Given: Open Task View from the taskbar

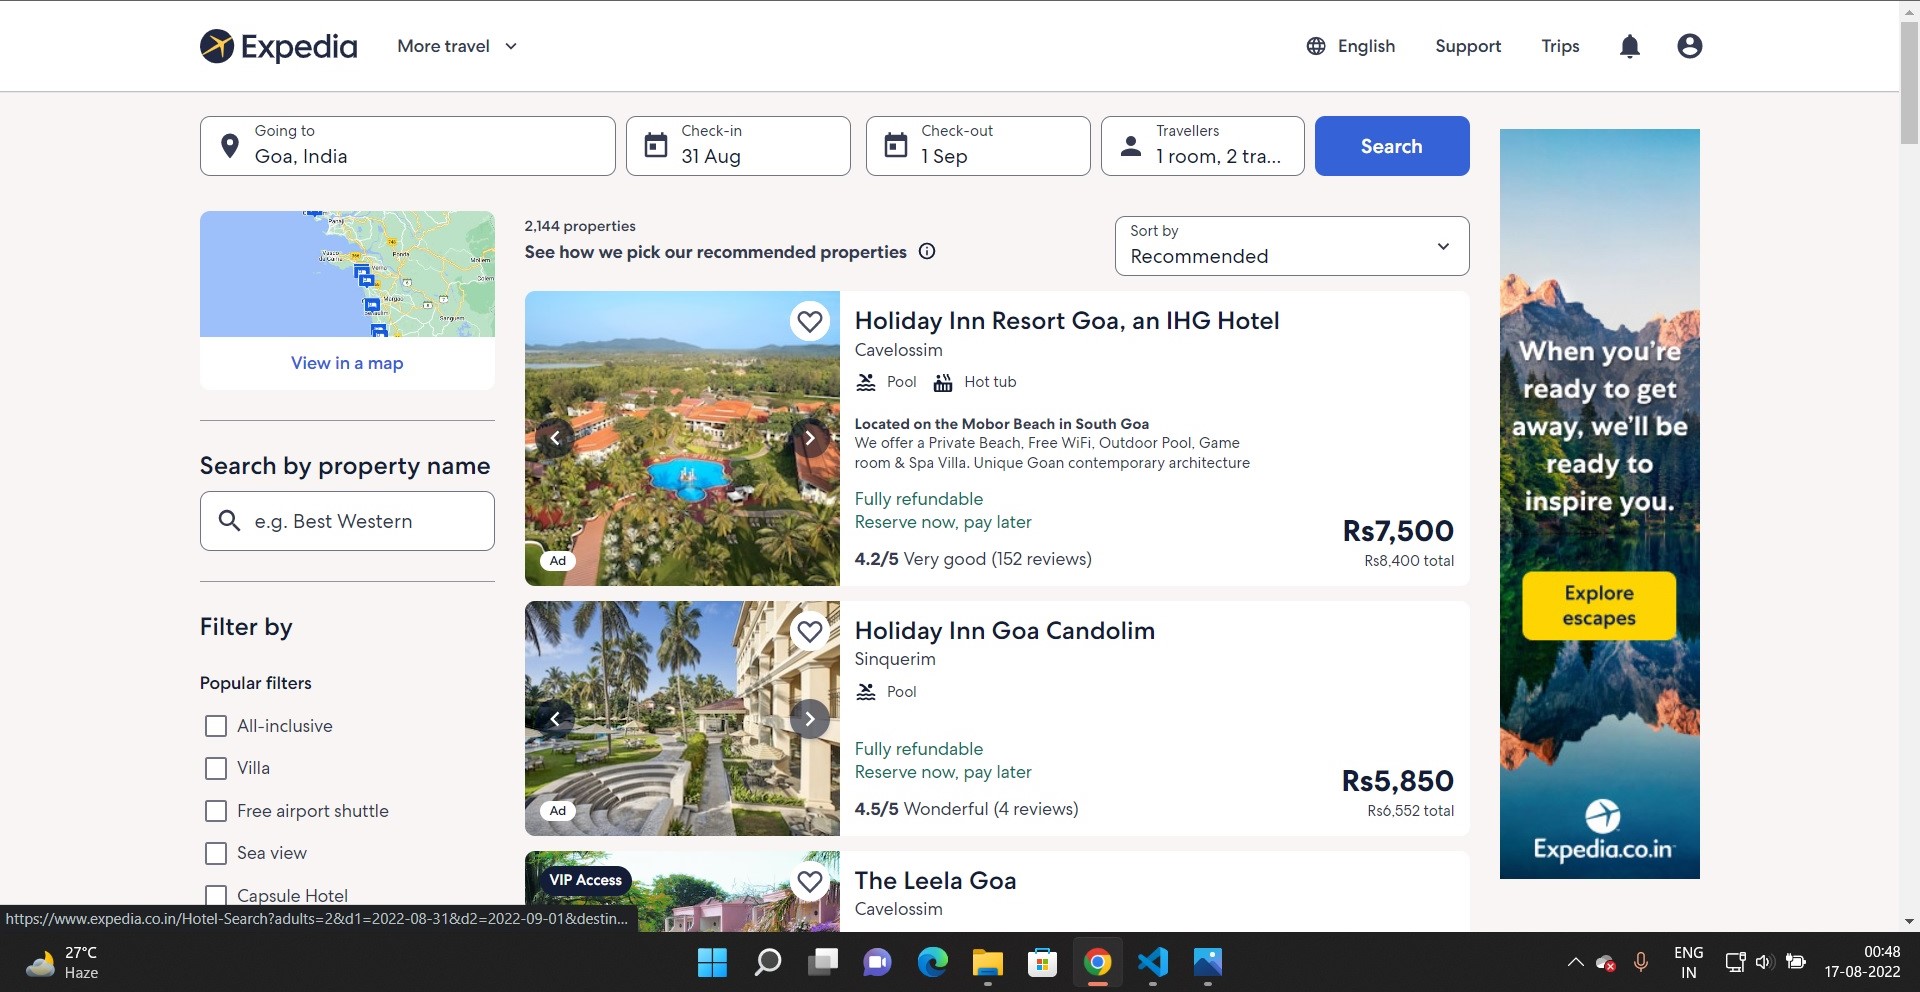Looking at the screenshot, I should (x=822, y=962).
